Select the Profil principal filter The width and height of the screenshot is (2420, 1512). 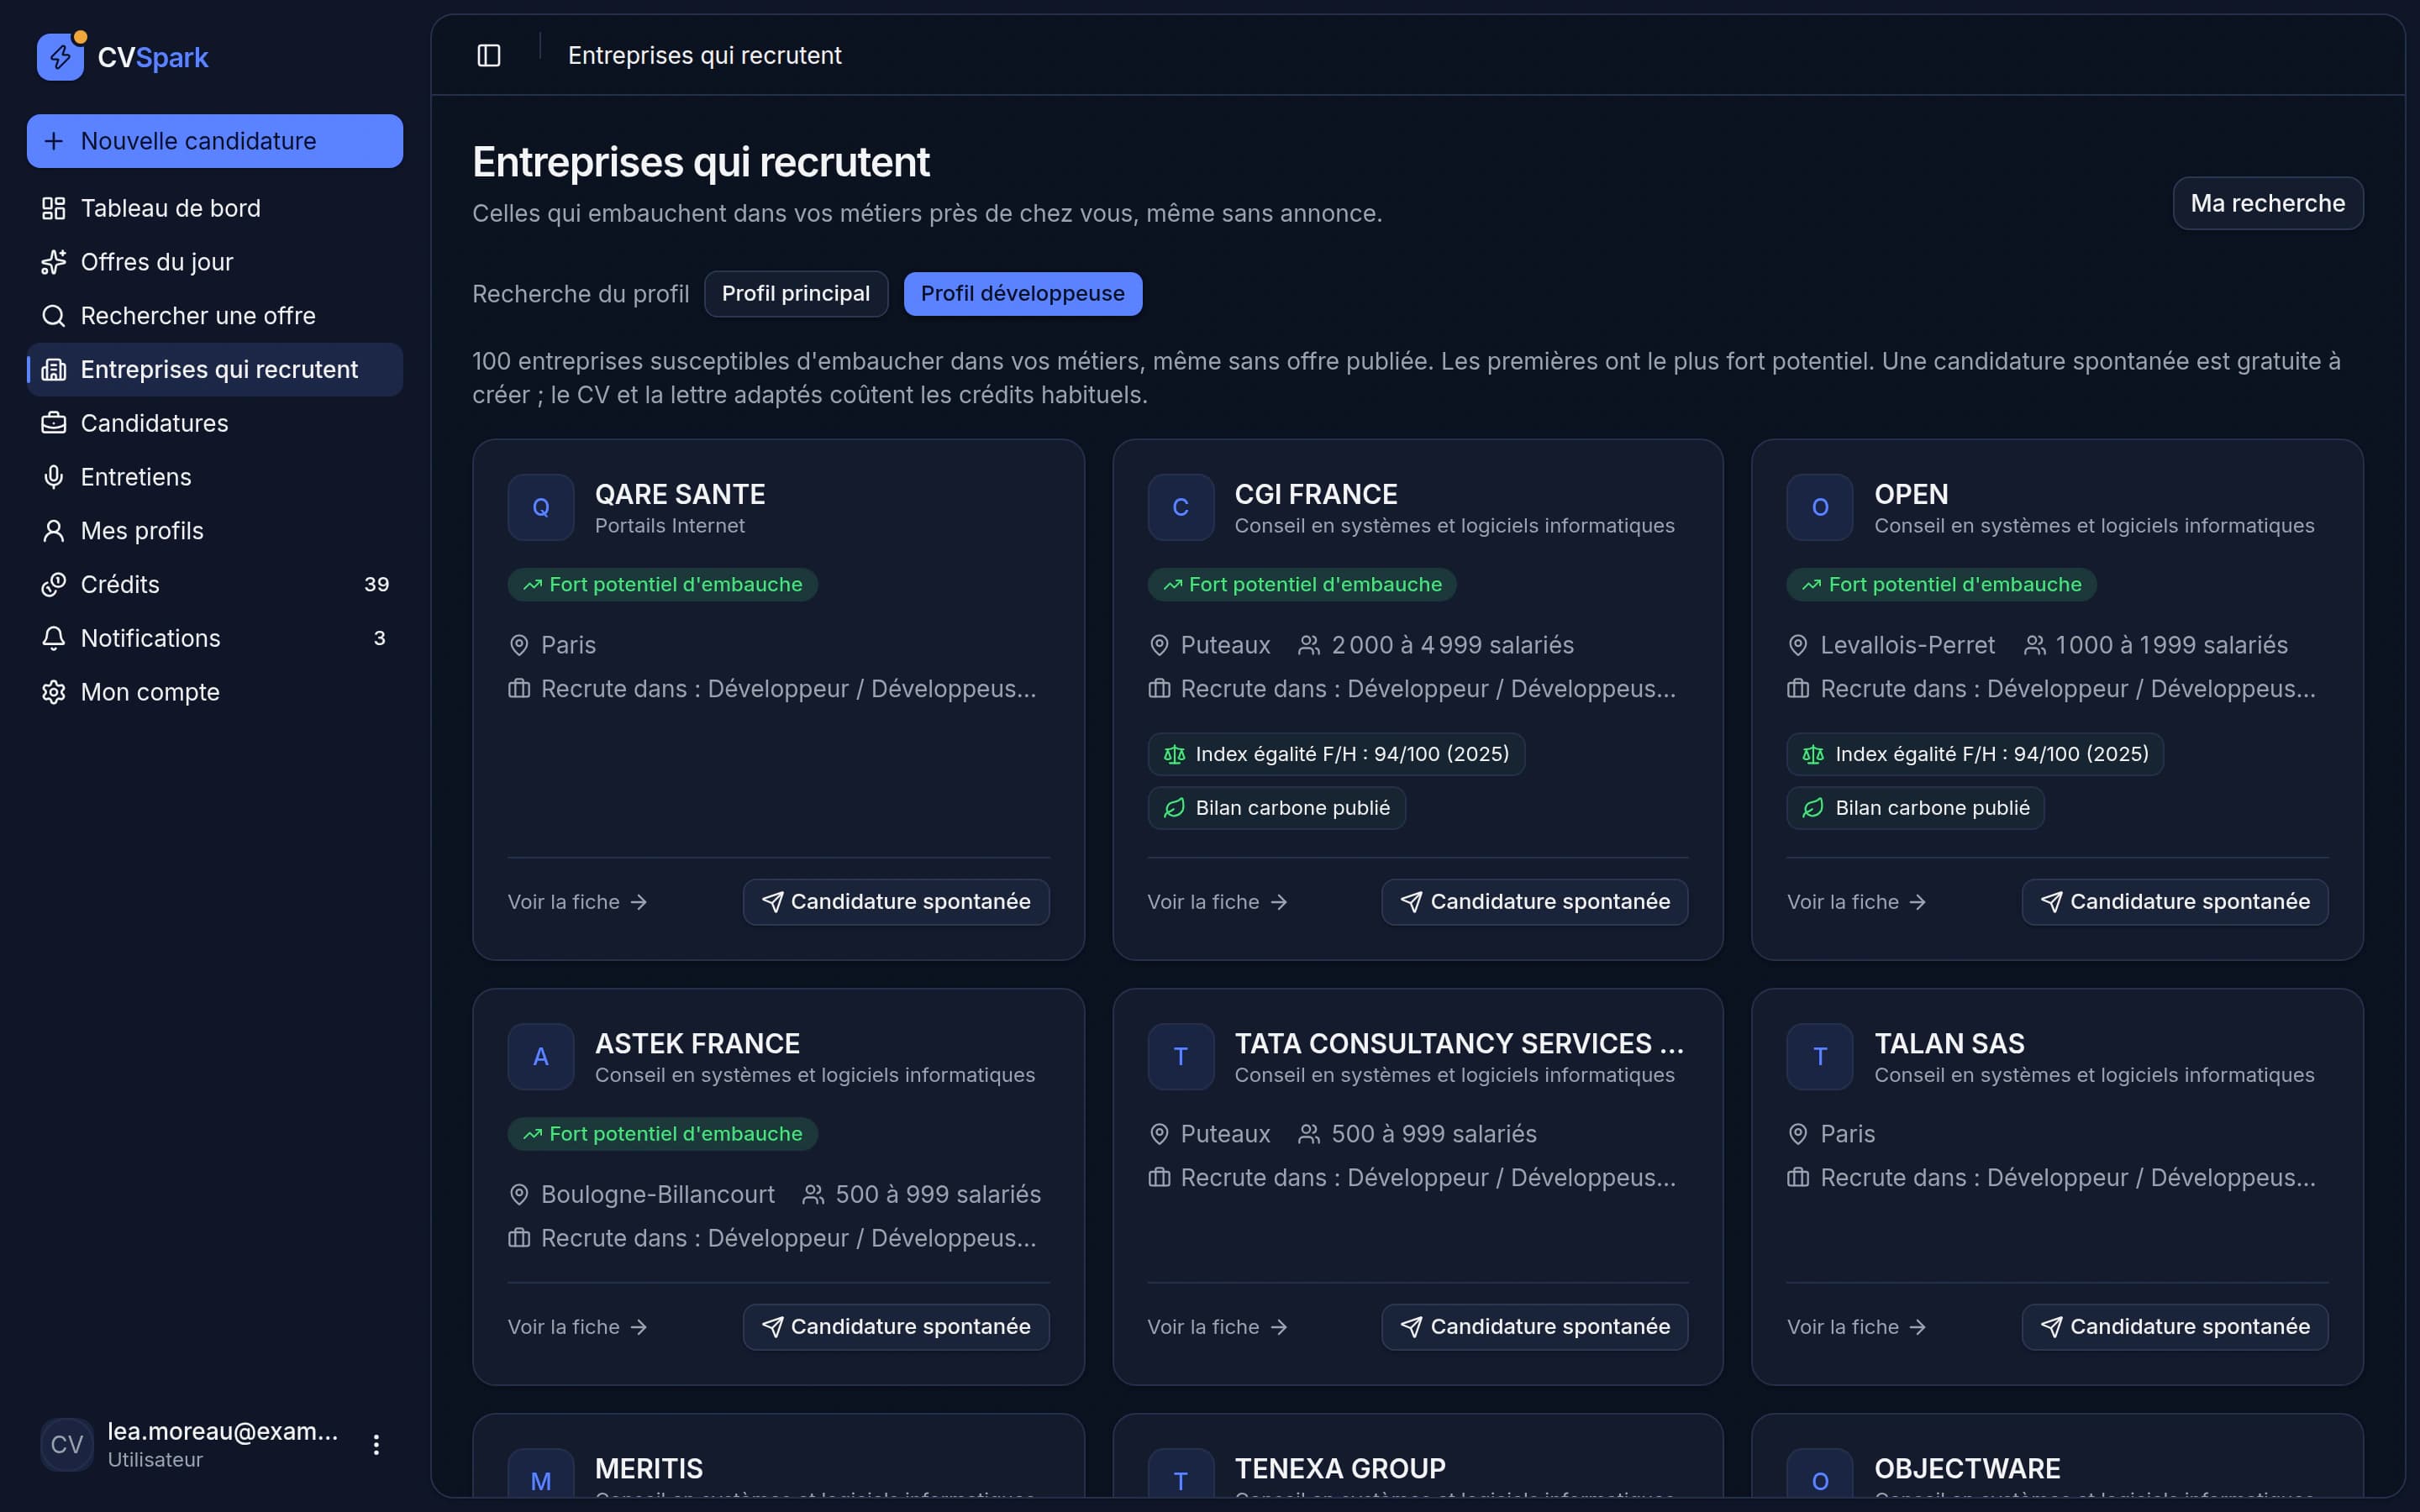pos(796,294)
